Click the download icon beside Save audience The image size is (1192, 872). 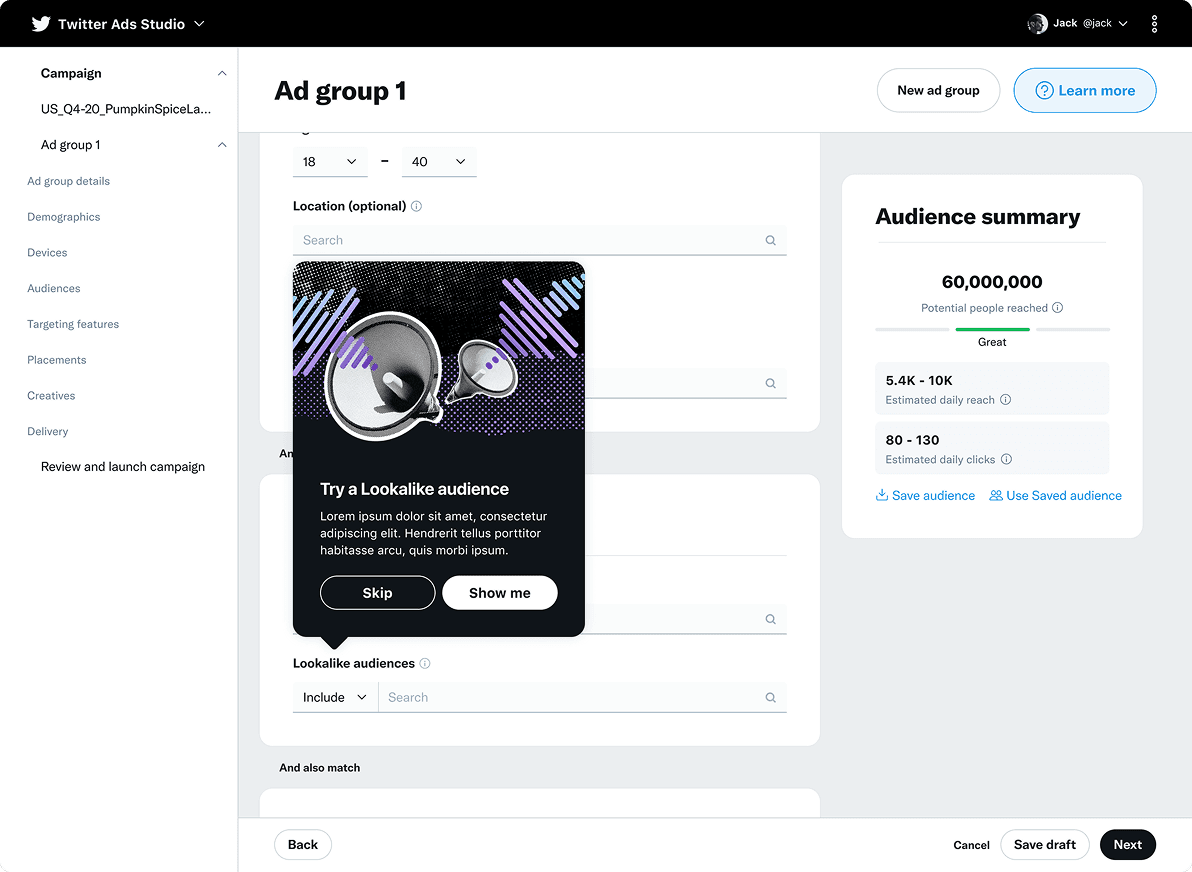pos(881,495)
